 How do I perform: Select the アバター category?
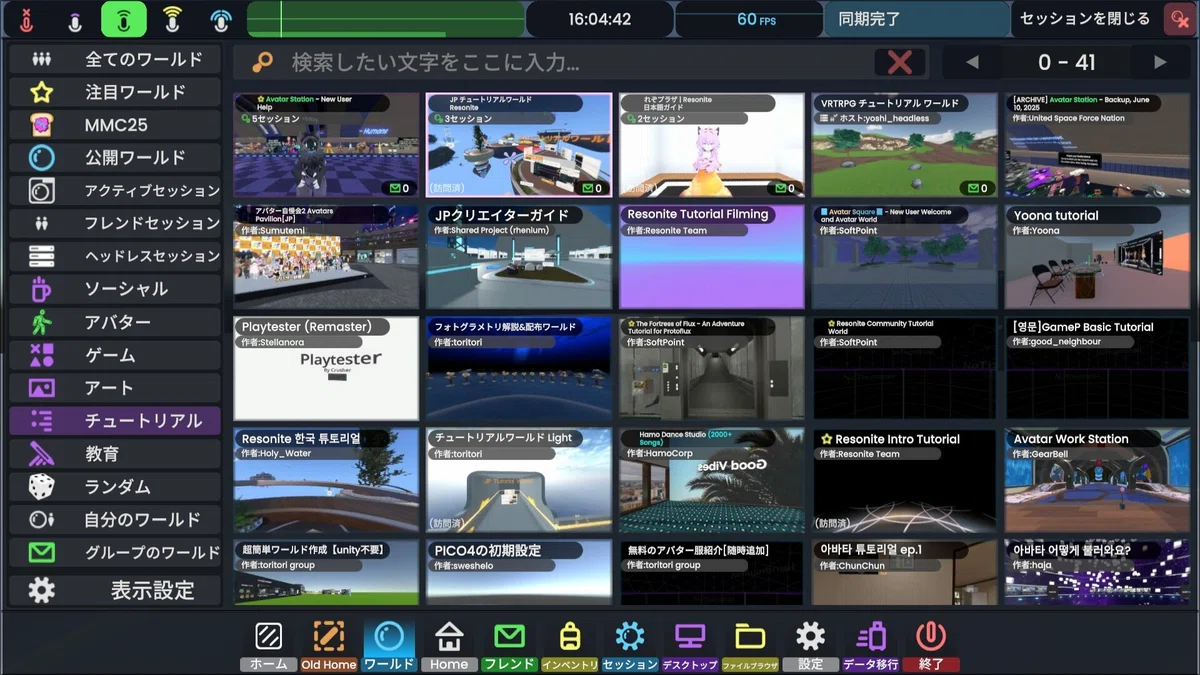point(115,322)
